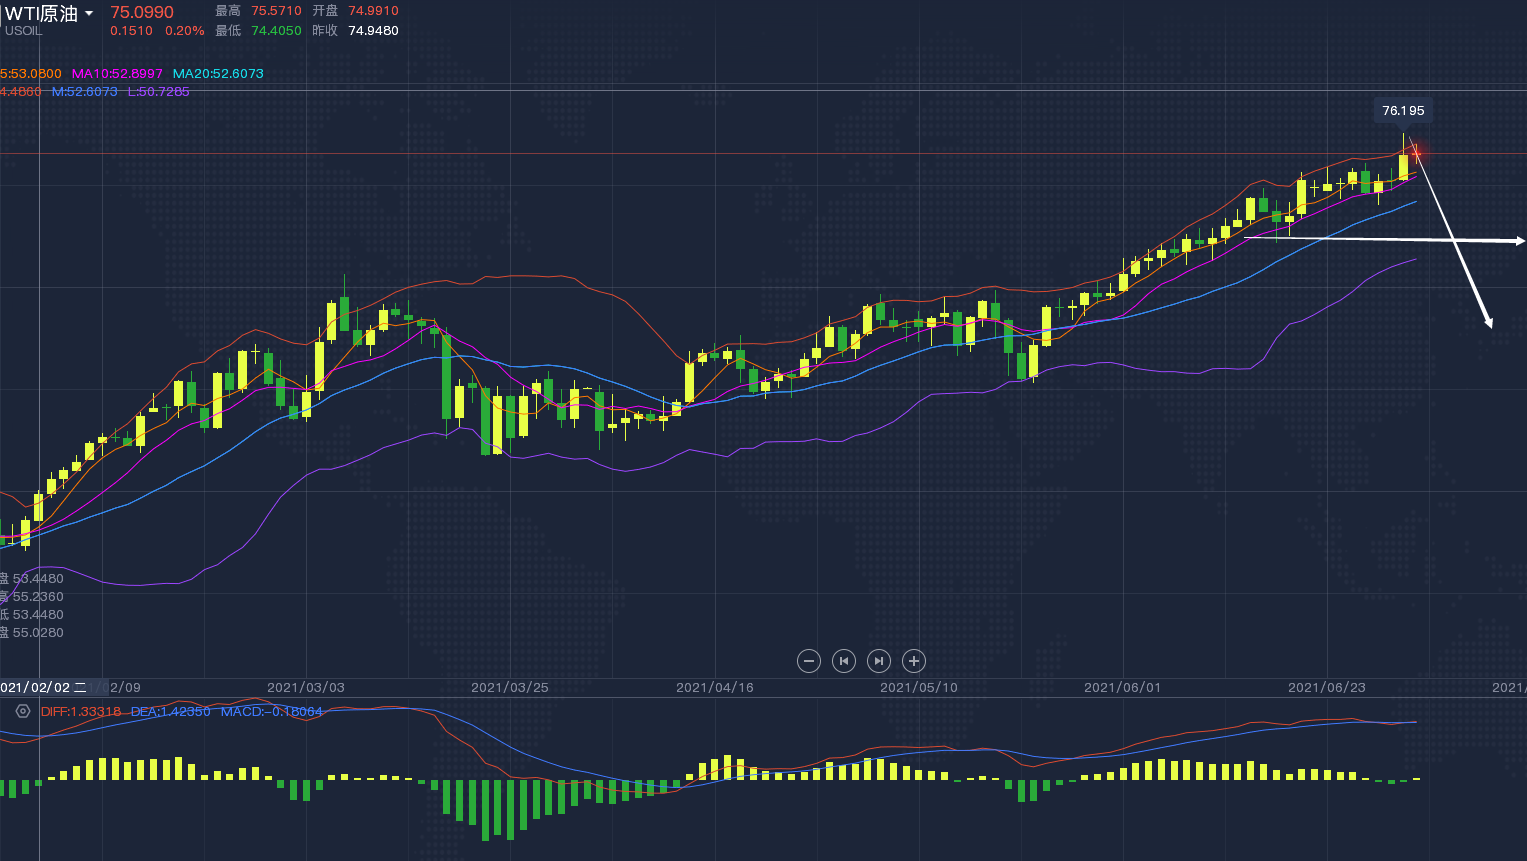Click the USOIL ticker code label
The width and height of the screenshot is (1527, 861).
[x=24, y=31]
